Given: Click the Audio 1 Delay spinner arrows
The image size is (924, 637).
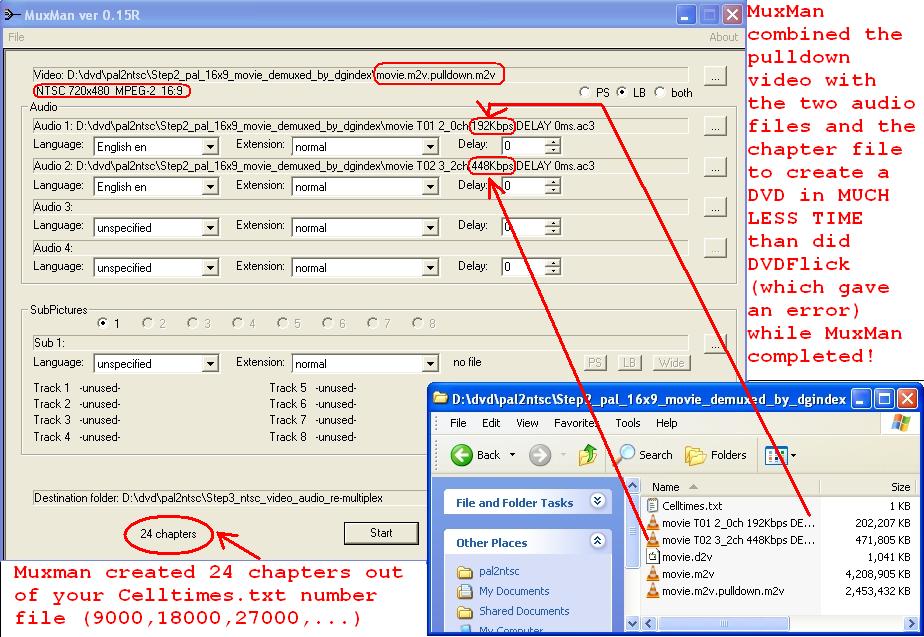Looking at the screenshot, I should [553, 146].
